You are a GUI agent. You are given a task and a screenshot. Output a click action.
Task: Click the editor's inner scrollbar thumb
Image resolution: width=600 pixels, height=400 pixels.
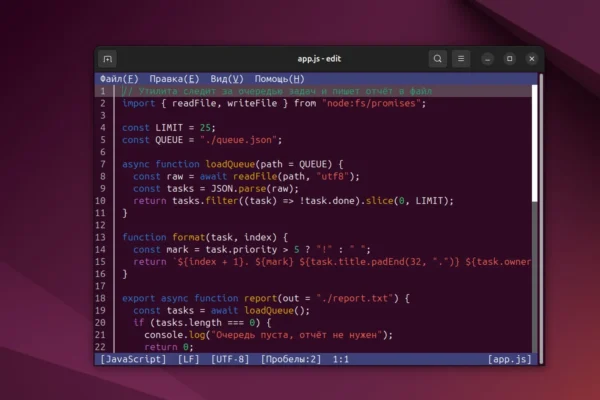click(x=535, y=143)
